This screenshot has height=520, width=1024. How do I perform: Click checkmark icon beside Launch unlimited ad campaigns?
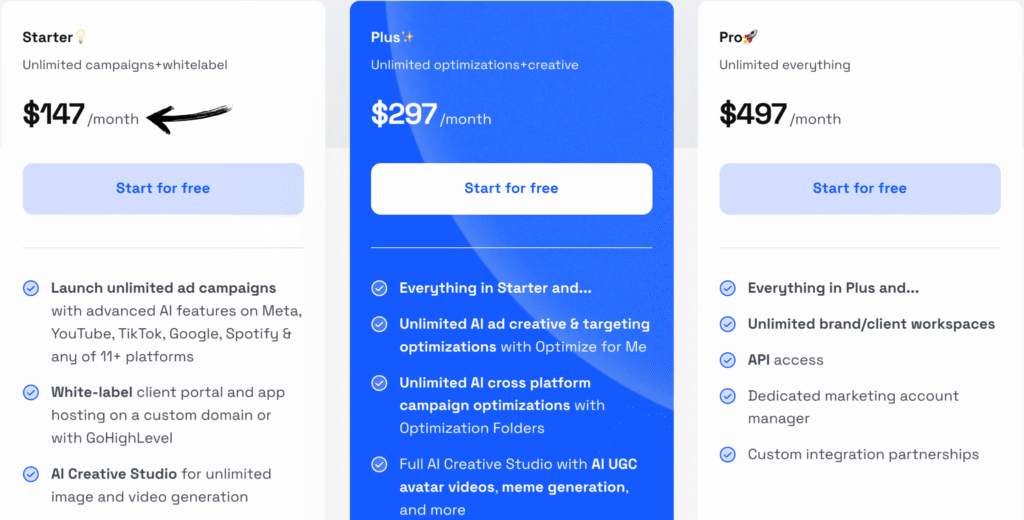click(31, 288)
